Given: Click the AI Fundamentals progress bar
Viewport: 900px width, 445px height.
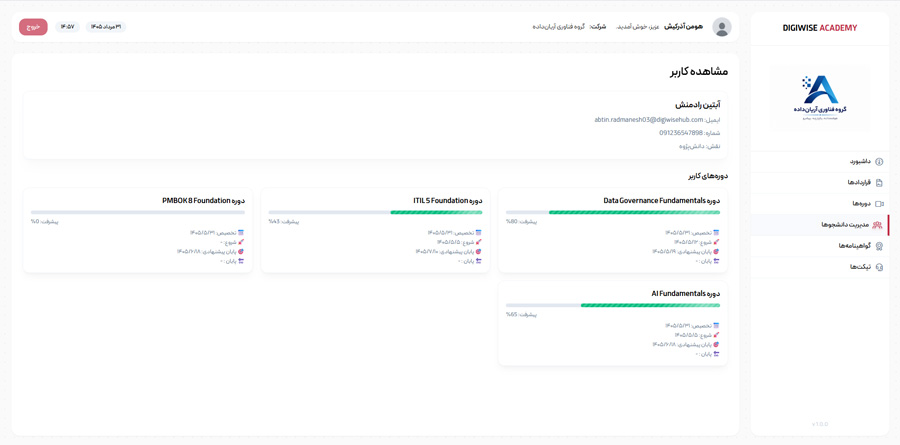Looking at the screenshot, I should pyautogui.click(x=613, y=305).
